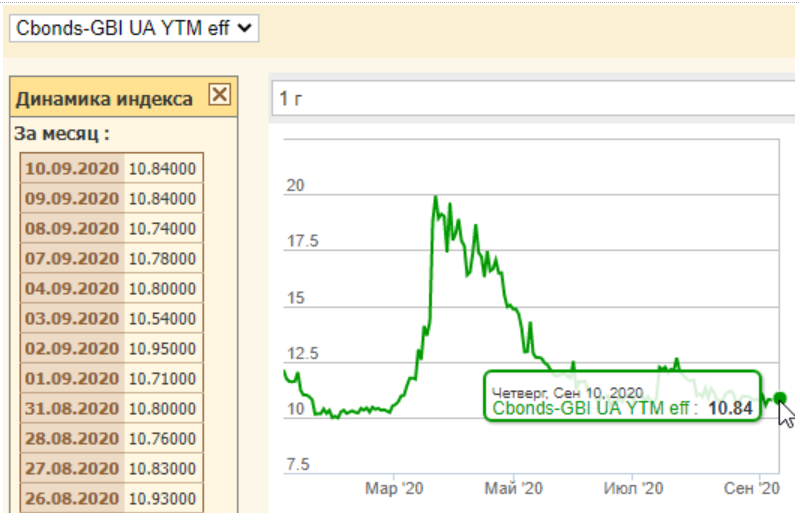Select date 07.09.2020 in table
800x520 pixels.
point(72,258)
